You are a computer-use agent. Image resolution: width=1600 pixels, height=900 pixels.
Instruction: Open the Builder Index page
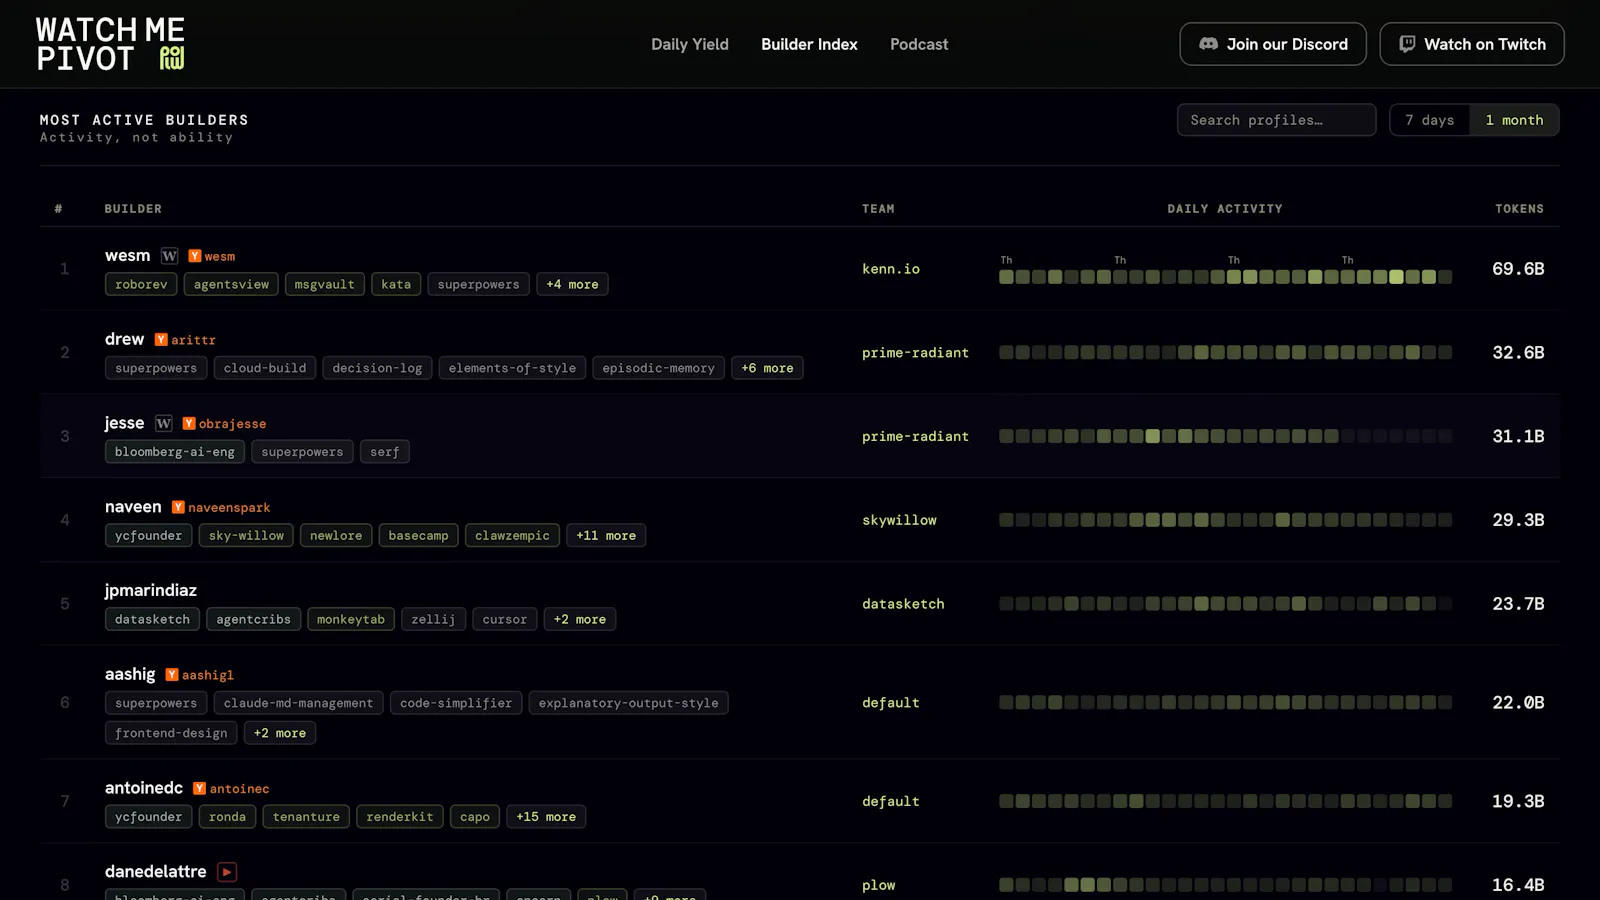[809, 44]
